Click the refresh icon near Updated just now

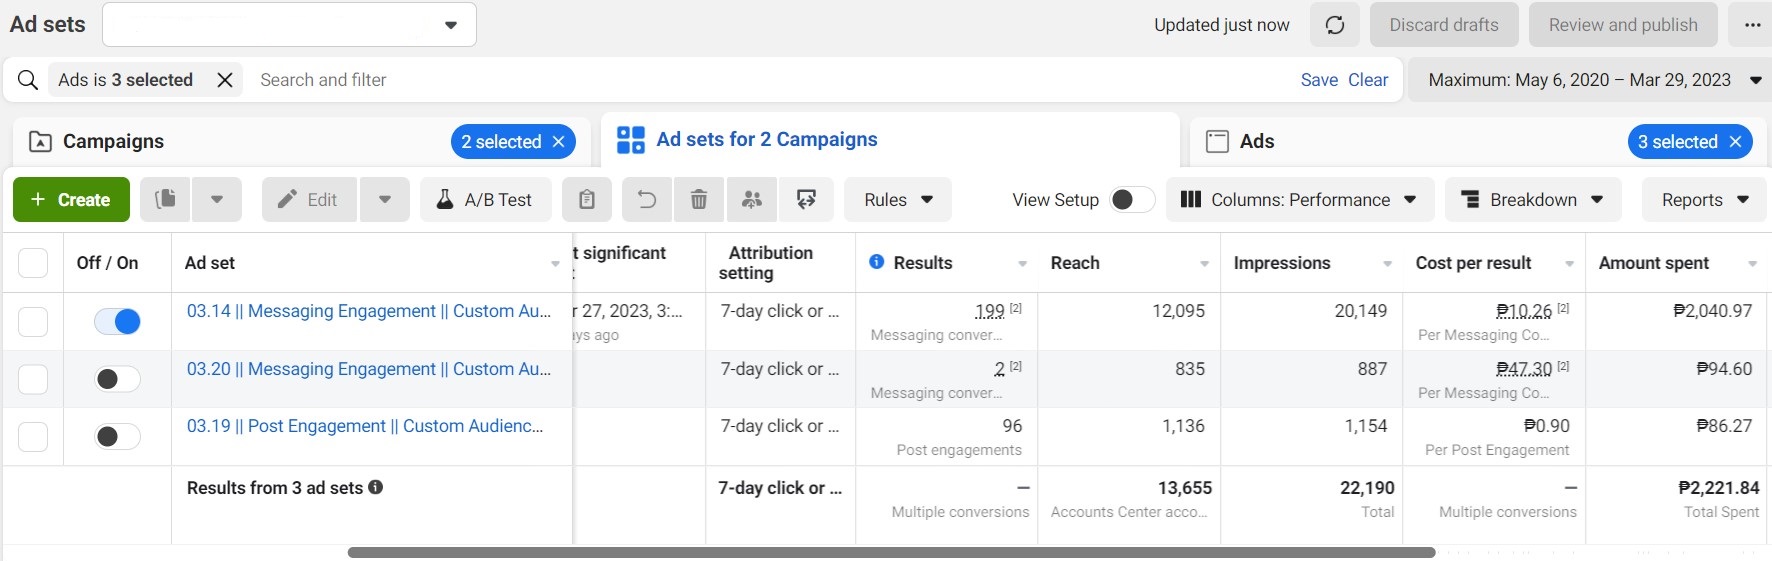[1335, 25]
